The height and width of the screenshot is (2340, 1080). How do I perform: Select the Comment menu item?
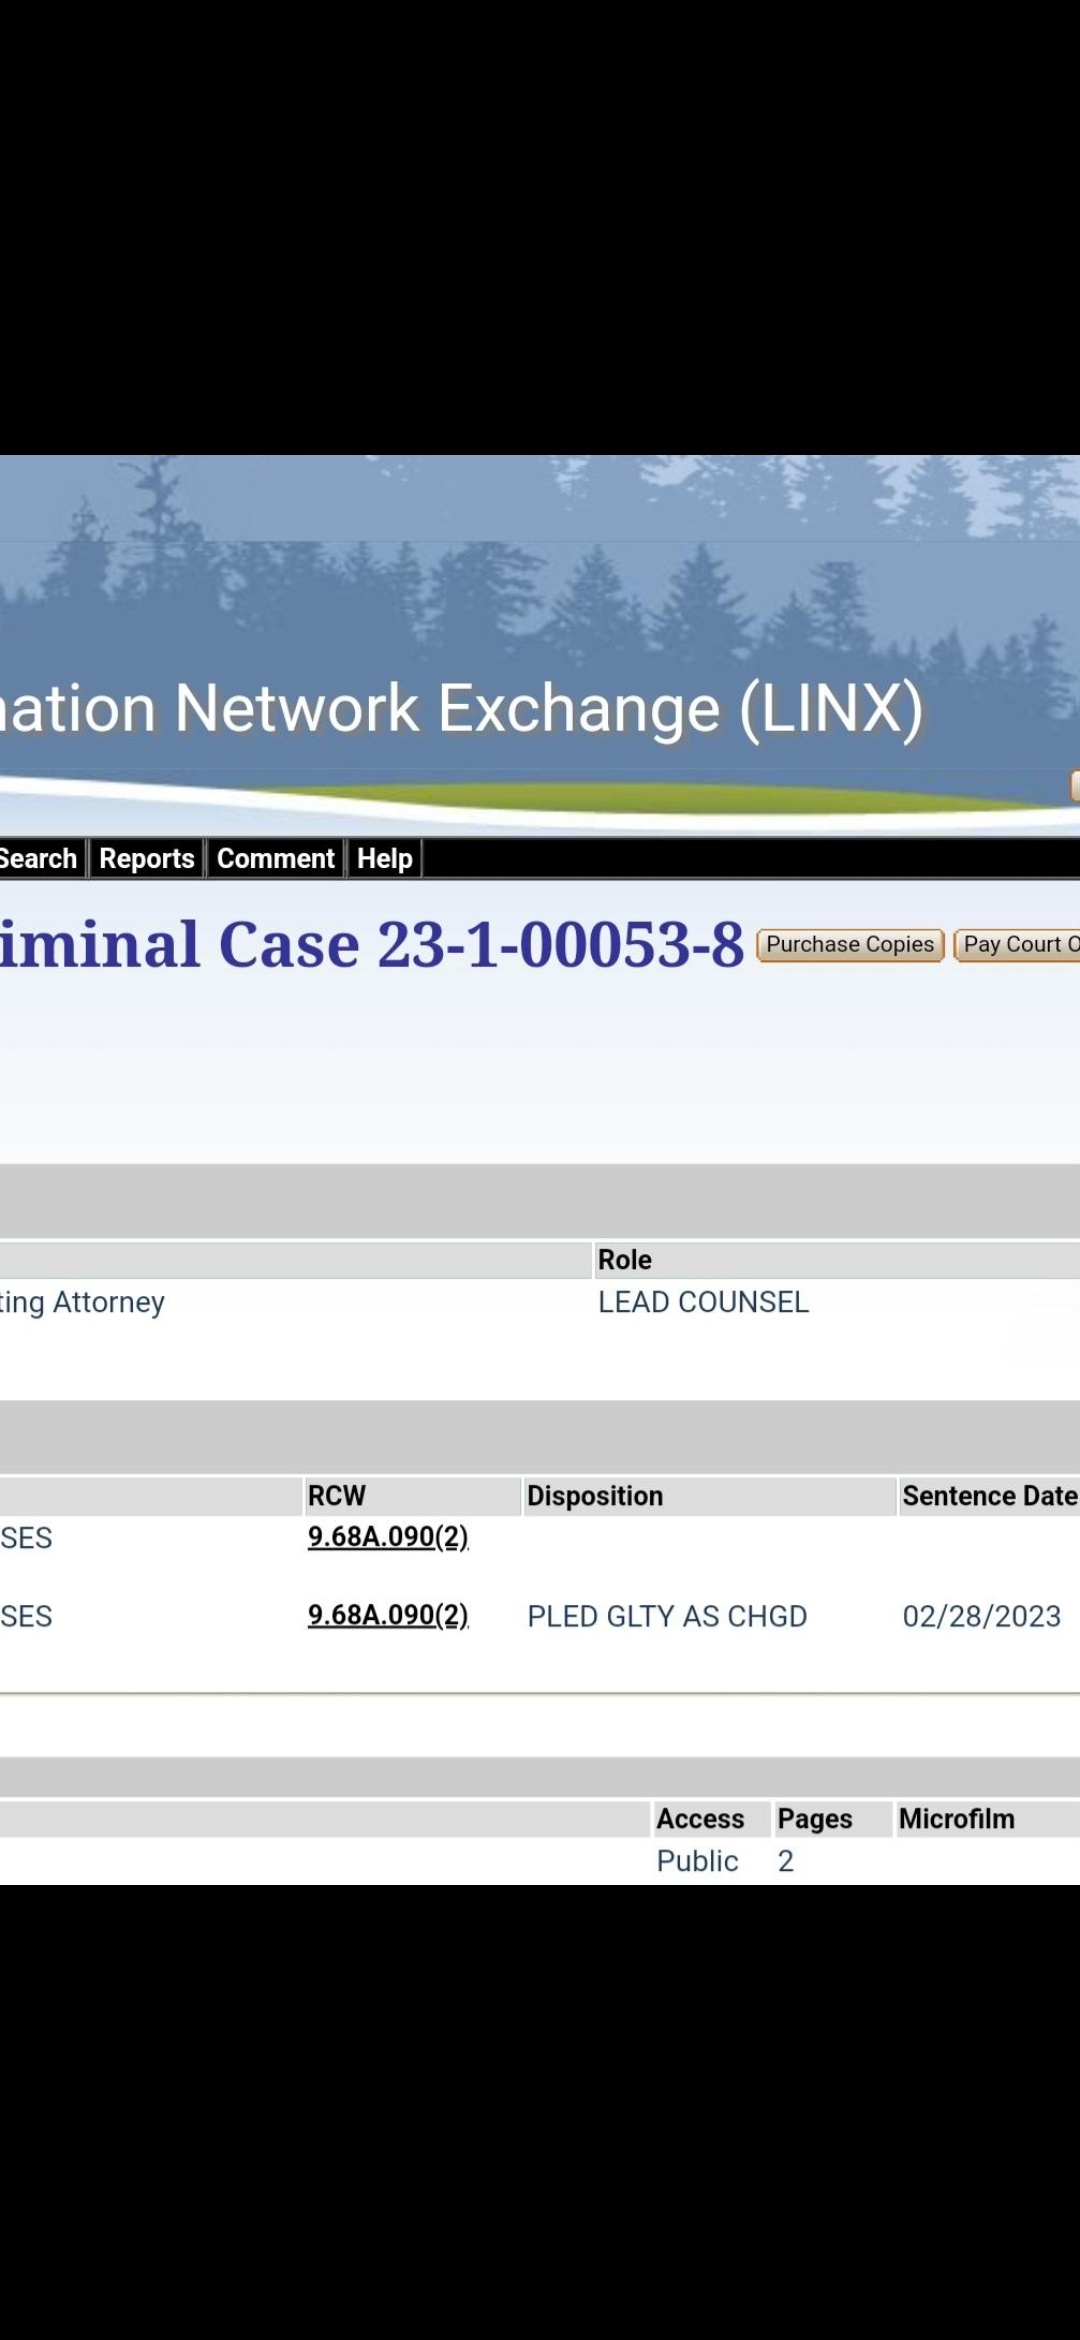(276, 858)
